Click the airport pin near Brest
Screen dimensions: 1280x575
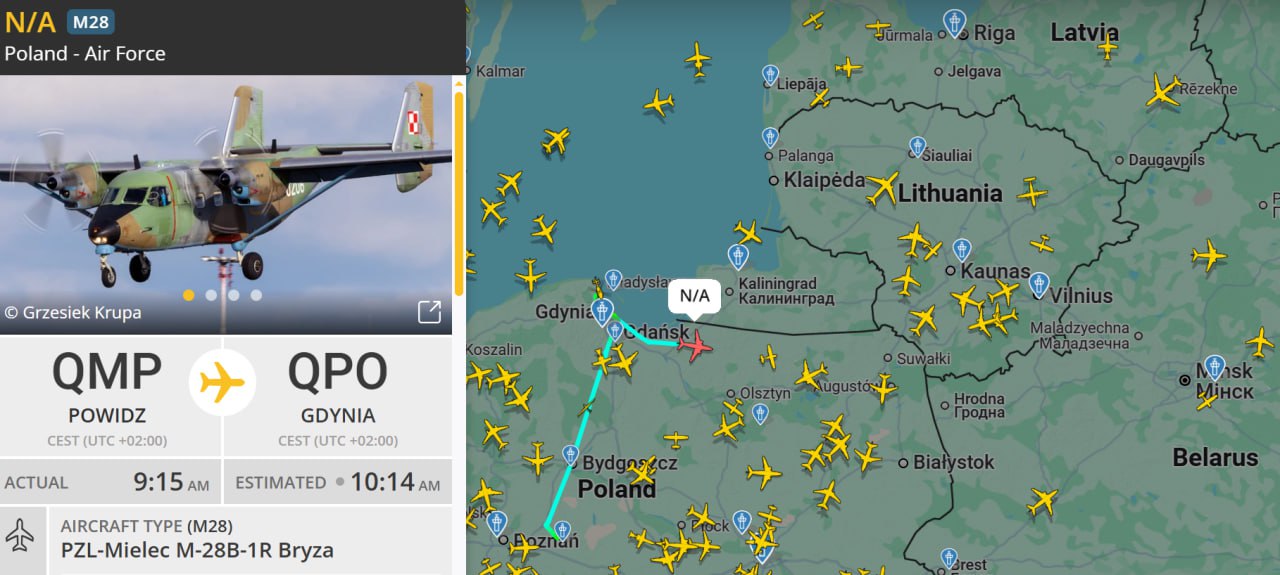click(x=949, y=558)
